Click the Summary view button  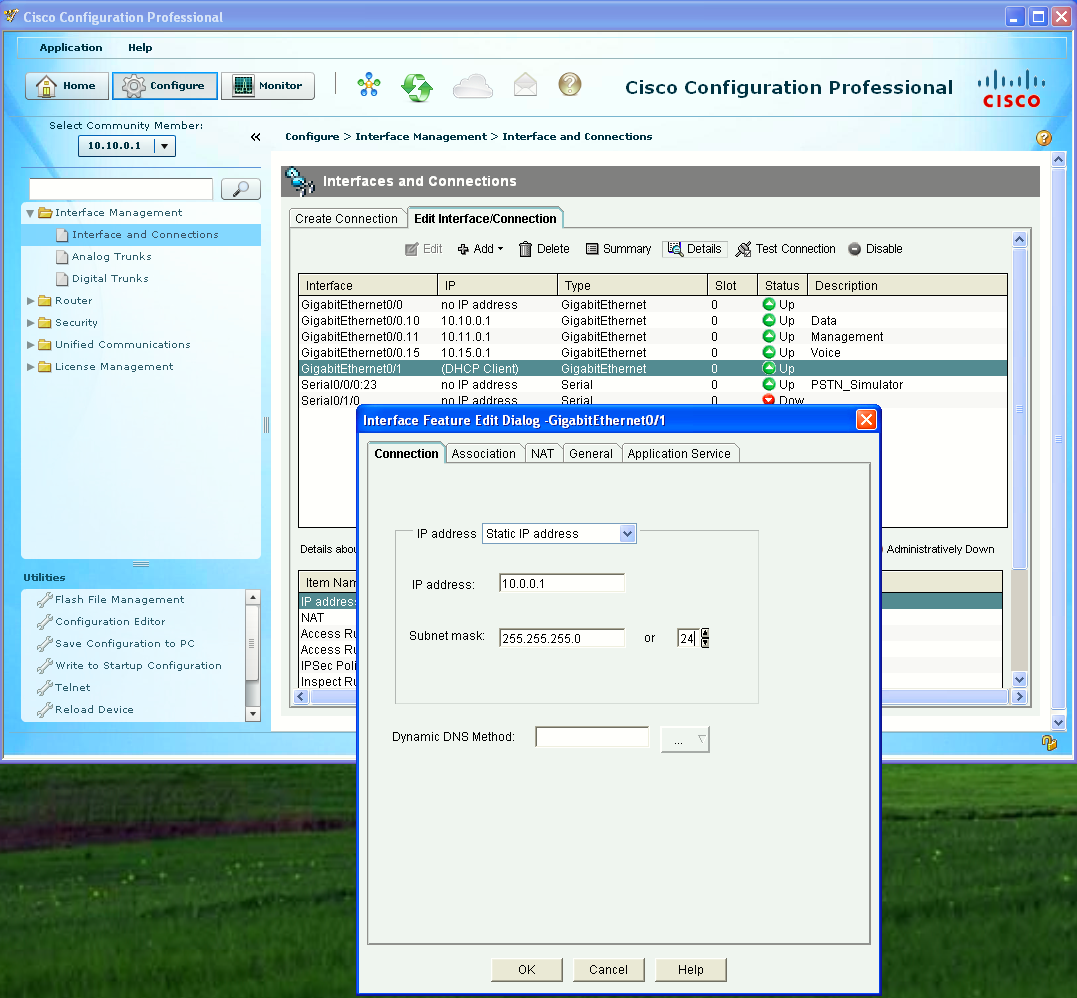click(618, 249)
